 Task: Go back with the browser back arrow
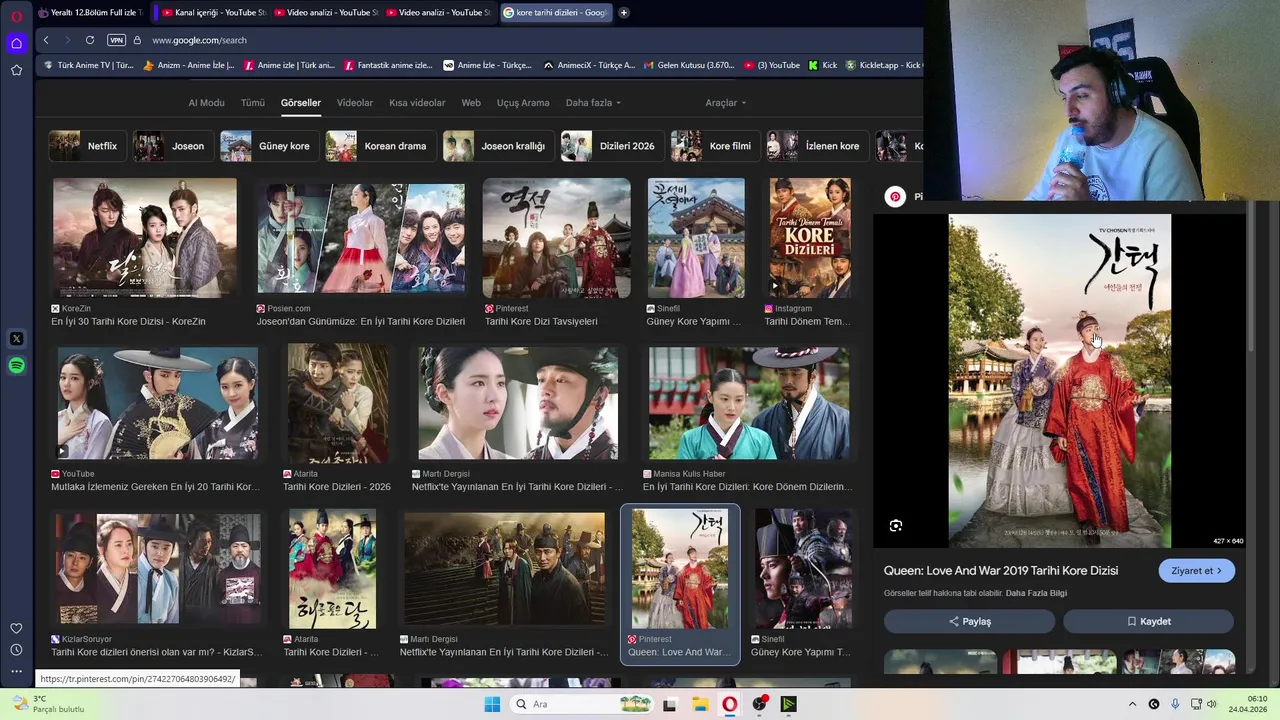pyautogui.click(x=46, y=40)
